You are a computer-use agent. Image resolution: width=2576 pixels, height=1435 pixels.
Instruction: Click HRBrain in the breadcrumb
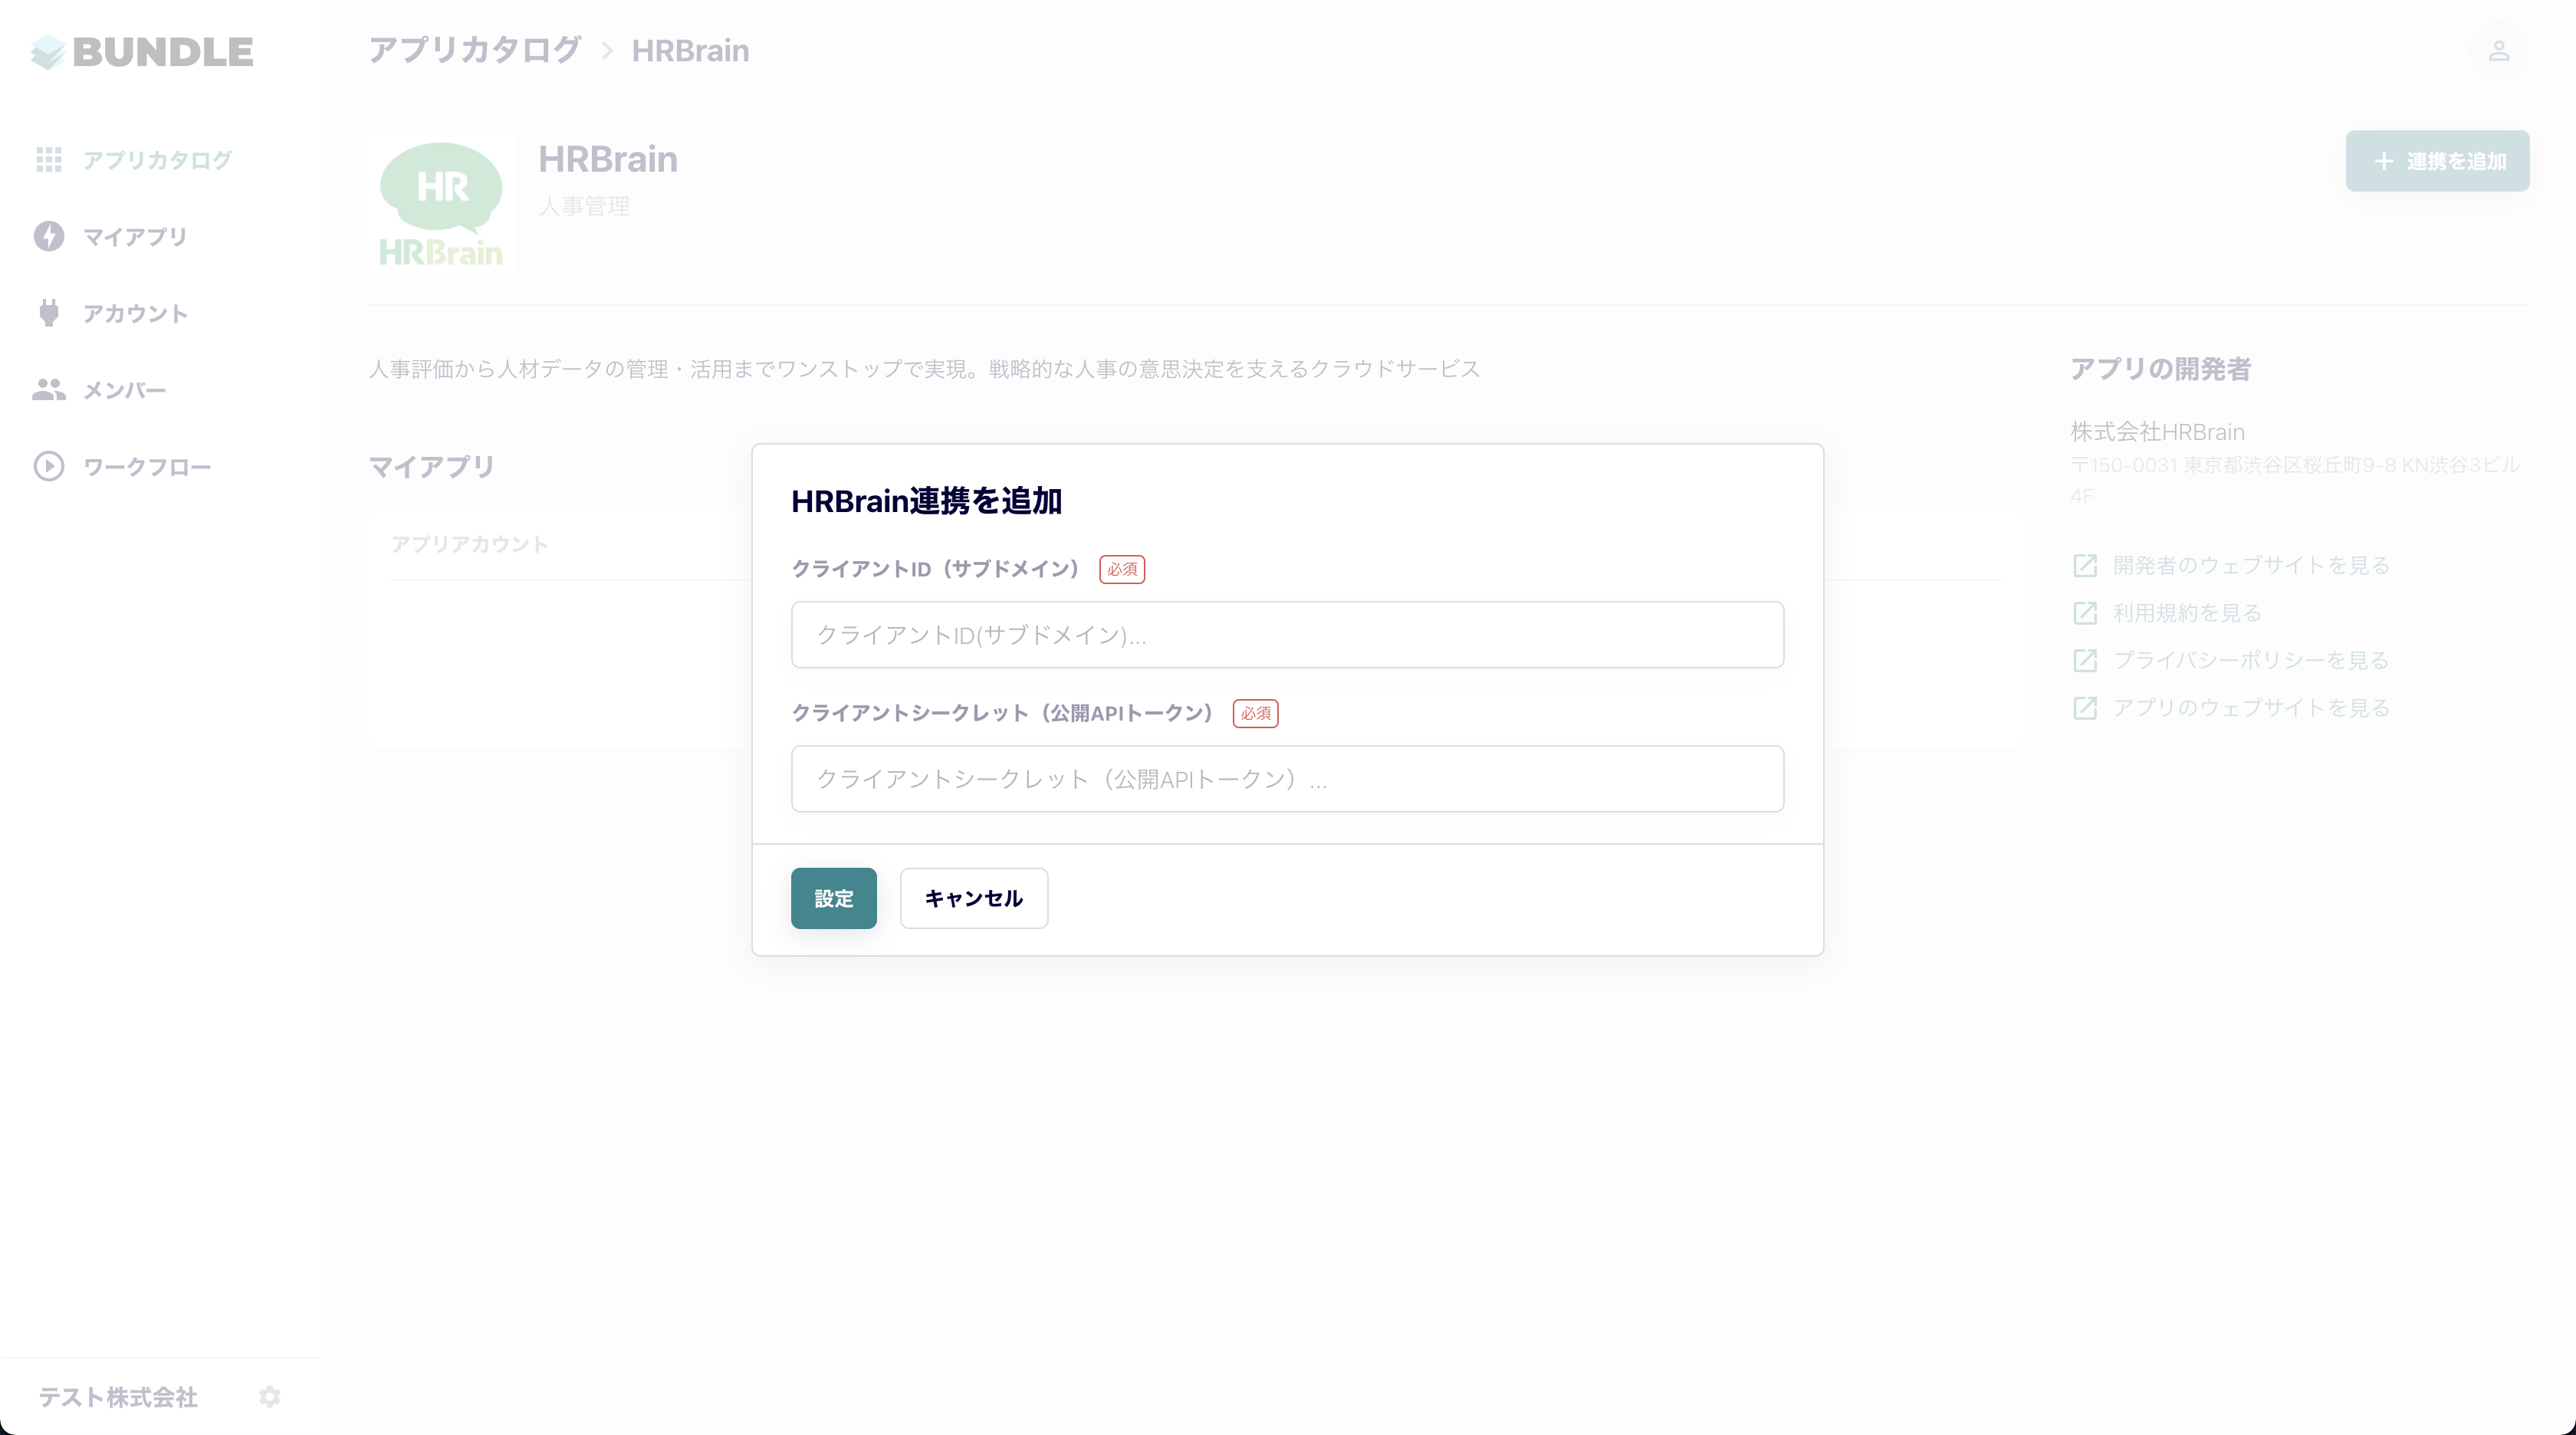[x=690, y=50]
